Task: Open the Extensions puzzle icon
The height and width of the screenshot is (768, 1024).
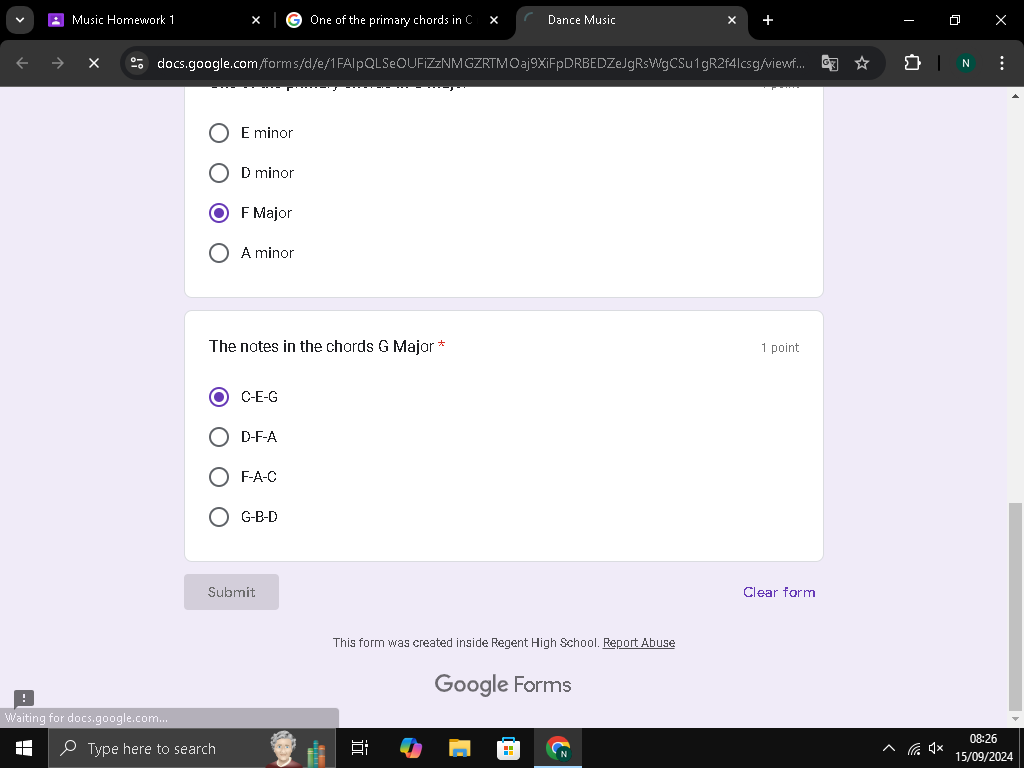Action: pyautogui.click(x=912, y=63)
